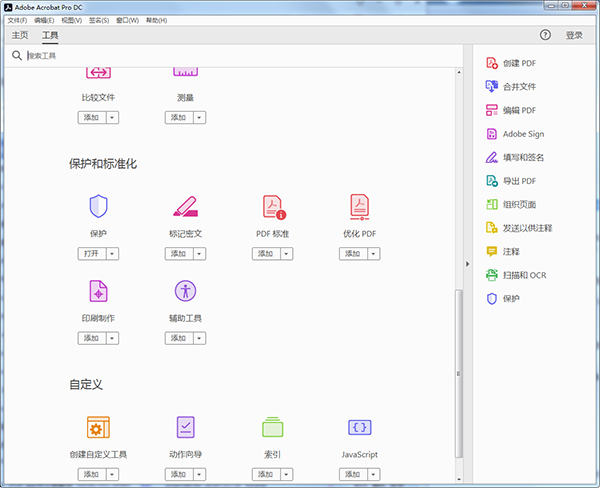Screen dimensions: 600x488
Task: Expand the dropdown arrow under 测量
Action: pyautogui.click(x=199, y=118)
